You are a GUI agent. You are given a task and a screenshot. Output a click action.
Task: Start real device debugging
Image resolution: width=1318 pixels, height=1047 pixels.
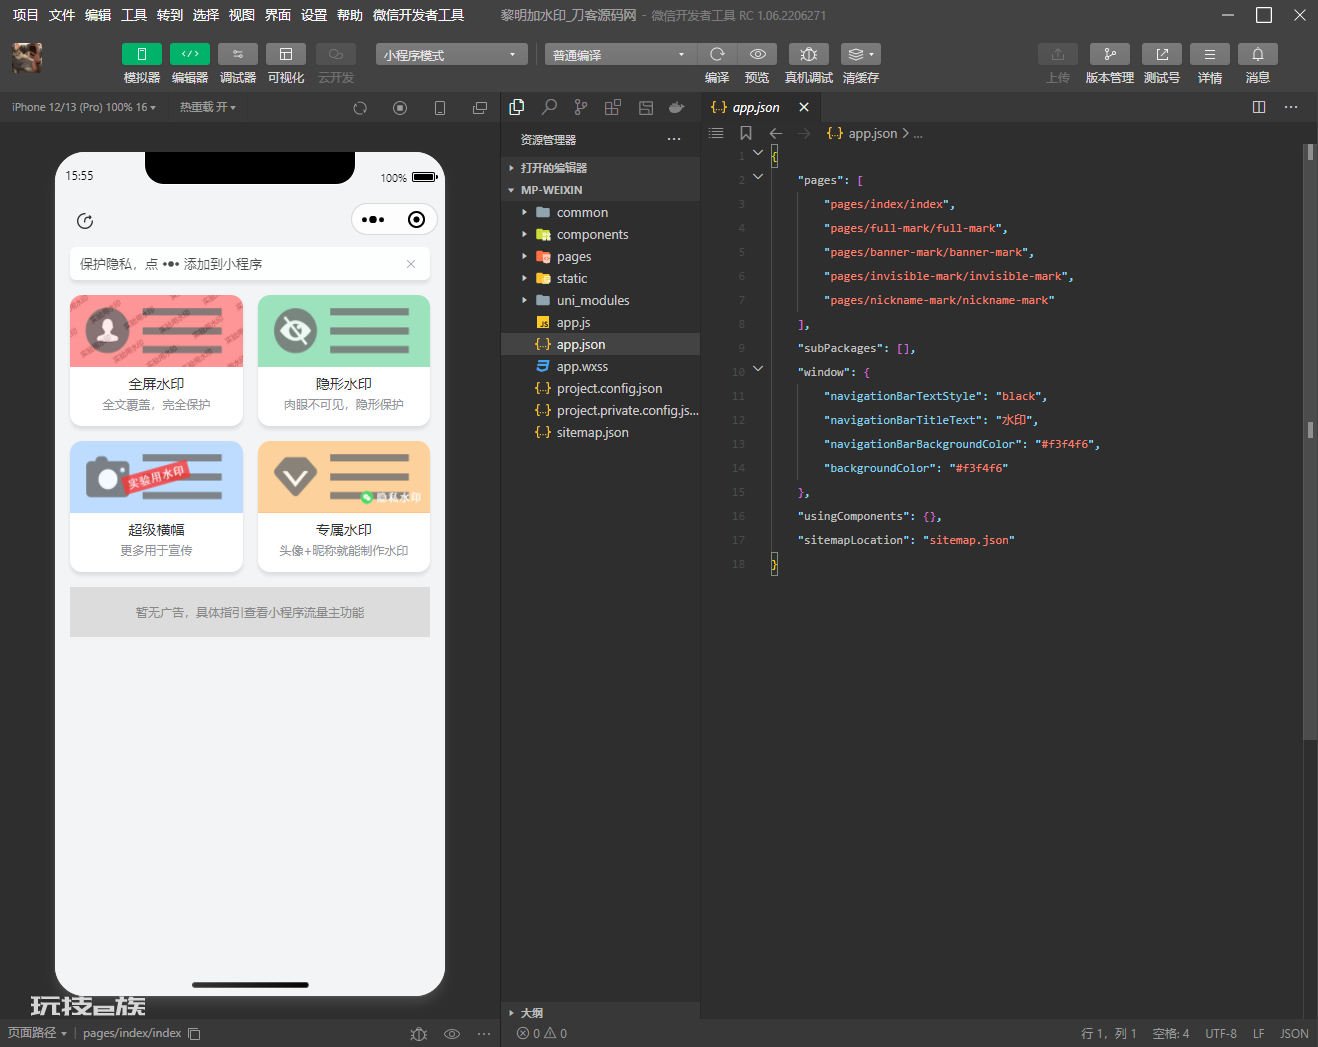(x=809, y=54)
